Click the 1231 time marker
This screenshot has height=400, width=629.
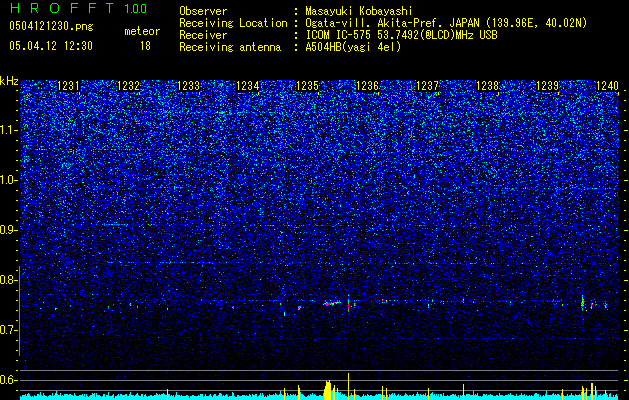69,86
